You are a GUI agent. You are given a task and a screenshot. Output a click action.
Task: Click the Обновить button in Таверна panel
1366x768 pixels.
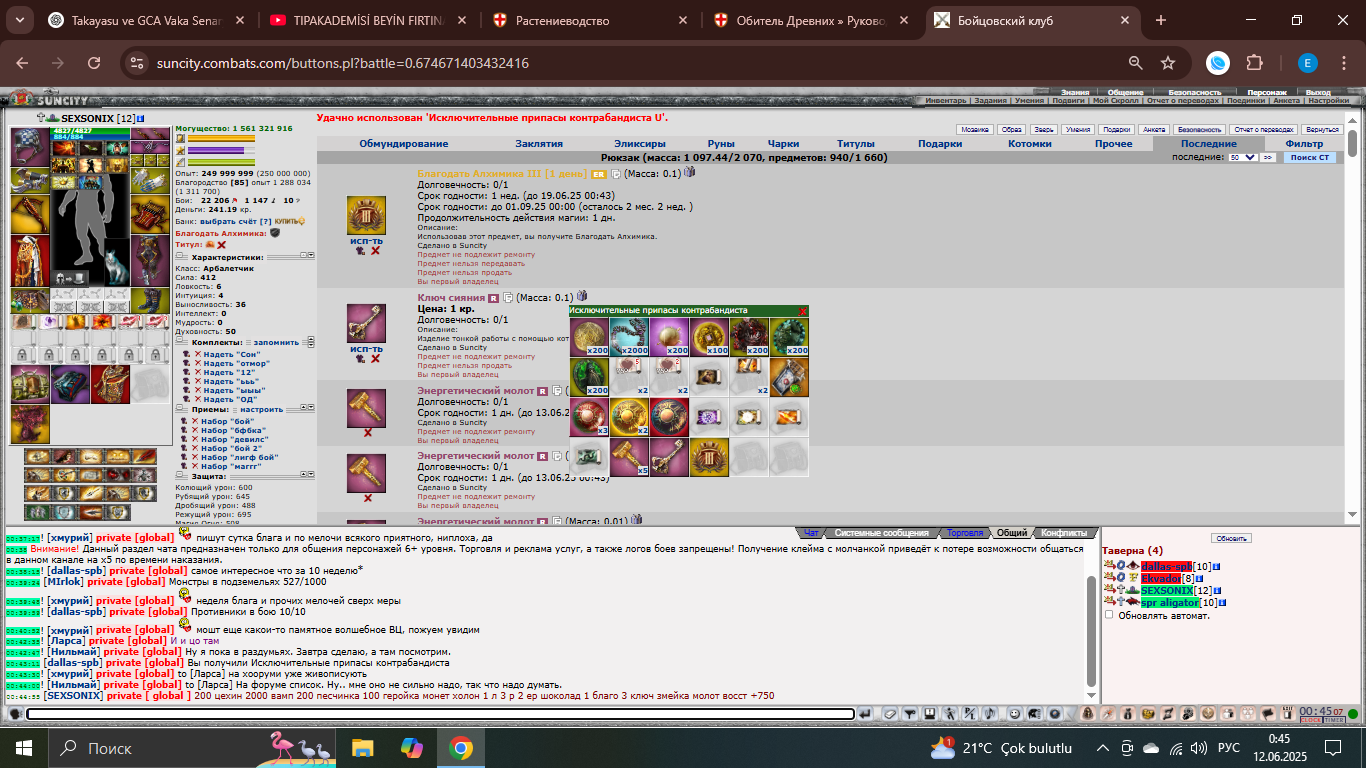[x=1231, y=538]
